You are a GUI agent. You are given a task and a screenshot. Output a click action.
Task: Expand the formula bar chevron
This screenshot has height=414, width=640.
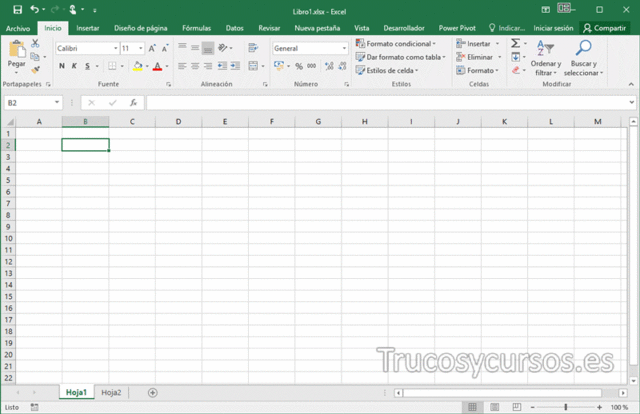(x=631, y=102)
